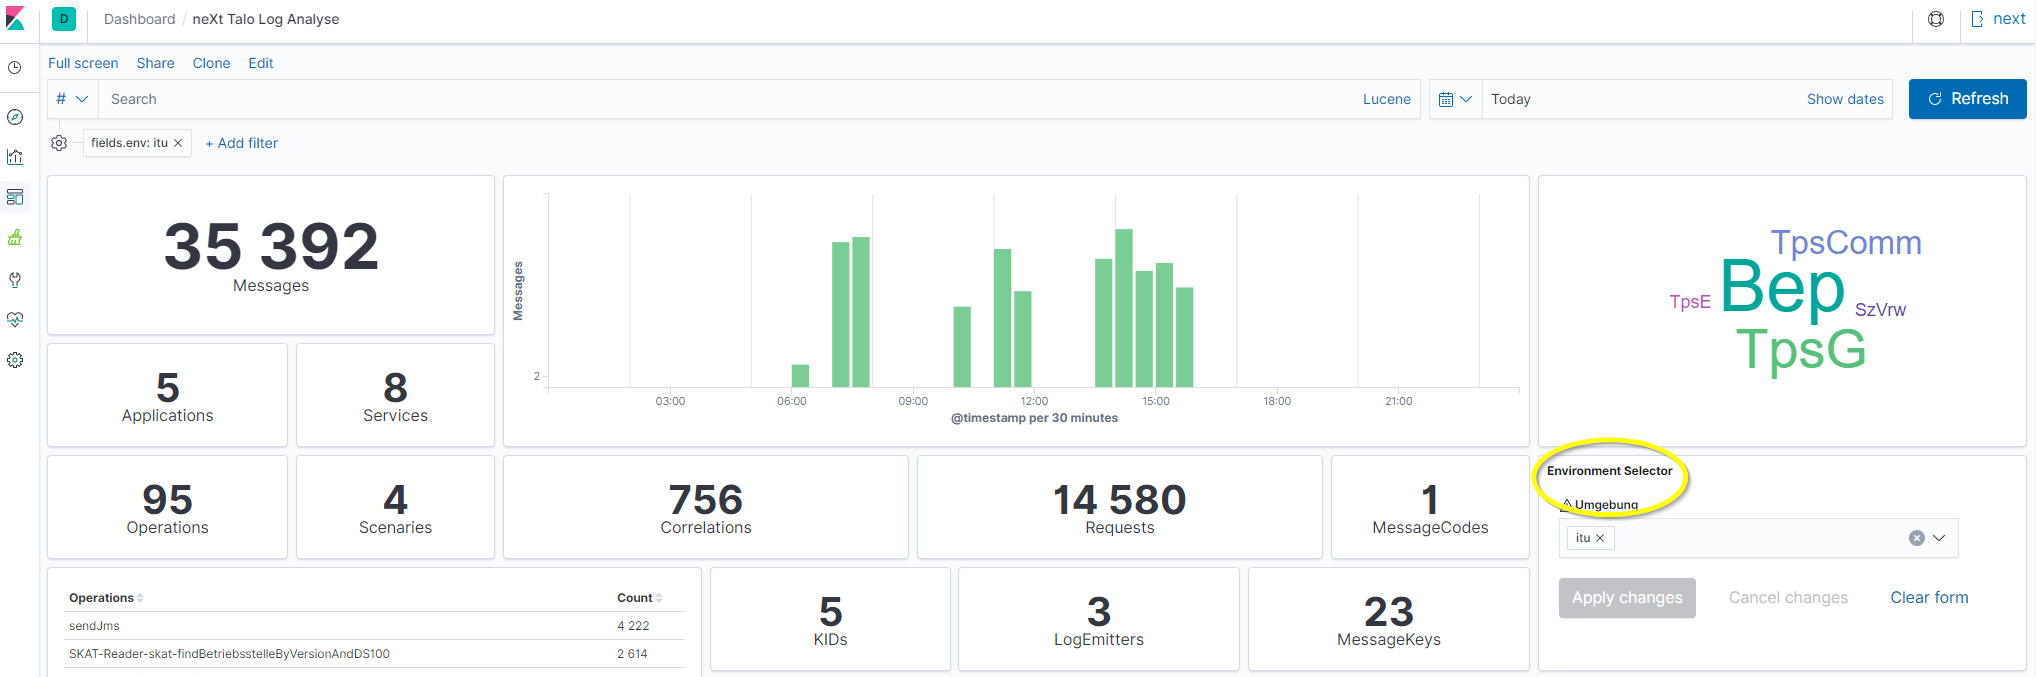Select TpsE in the tag cloud
Viewport: 2036px width, 677px height.
coord(1690,302)
